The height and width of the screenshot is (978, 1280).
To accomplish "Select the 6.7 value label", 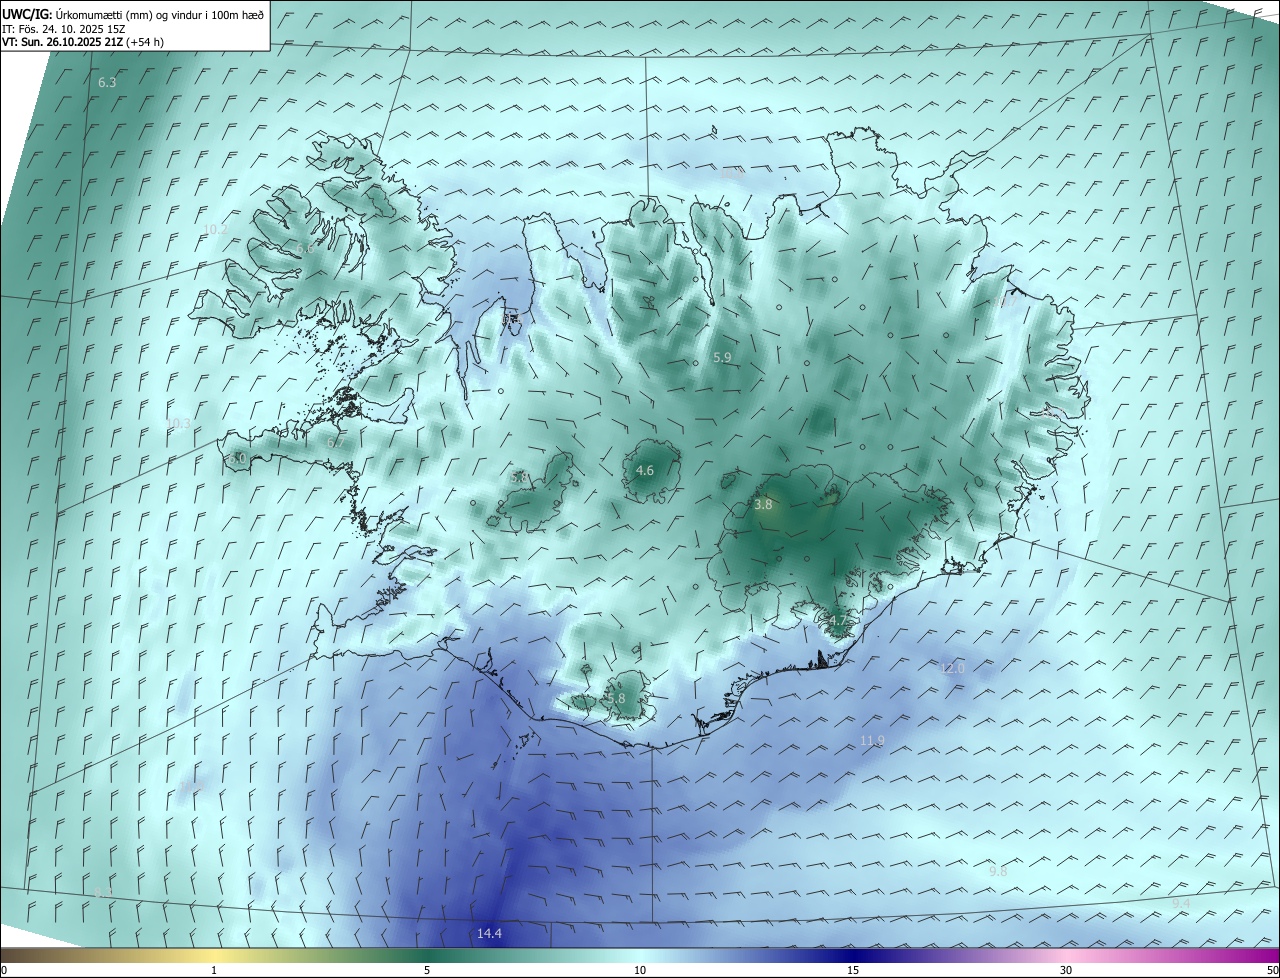I will pos(336,442).
